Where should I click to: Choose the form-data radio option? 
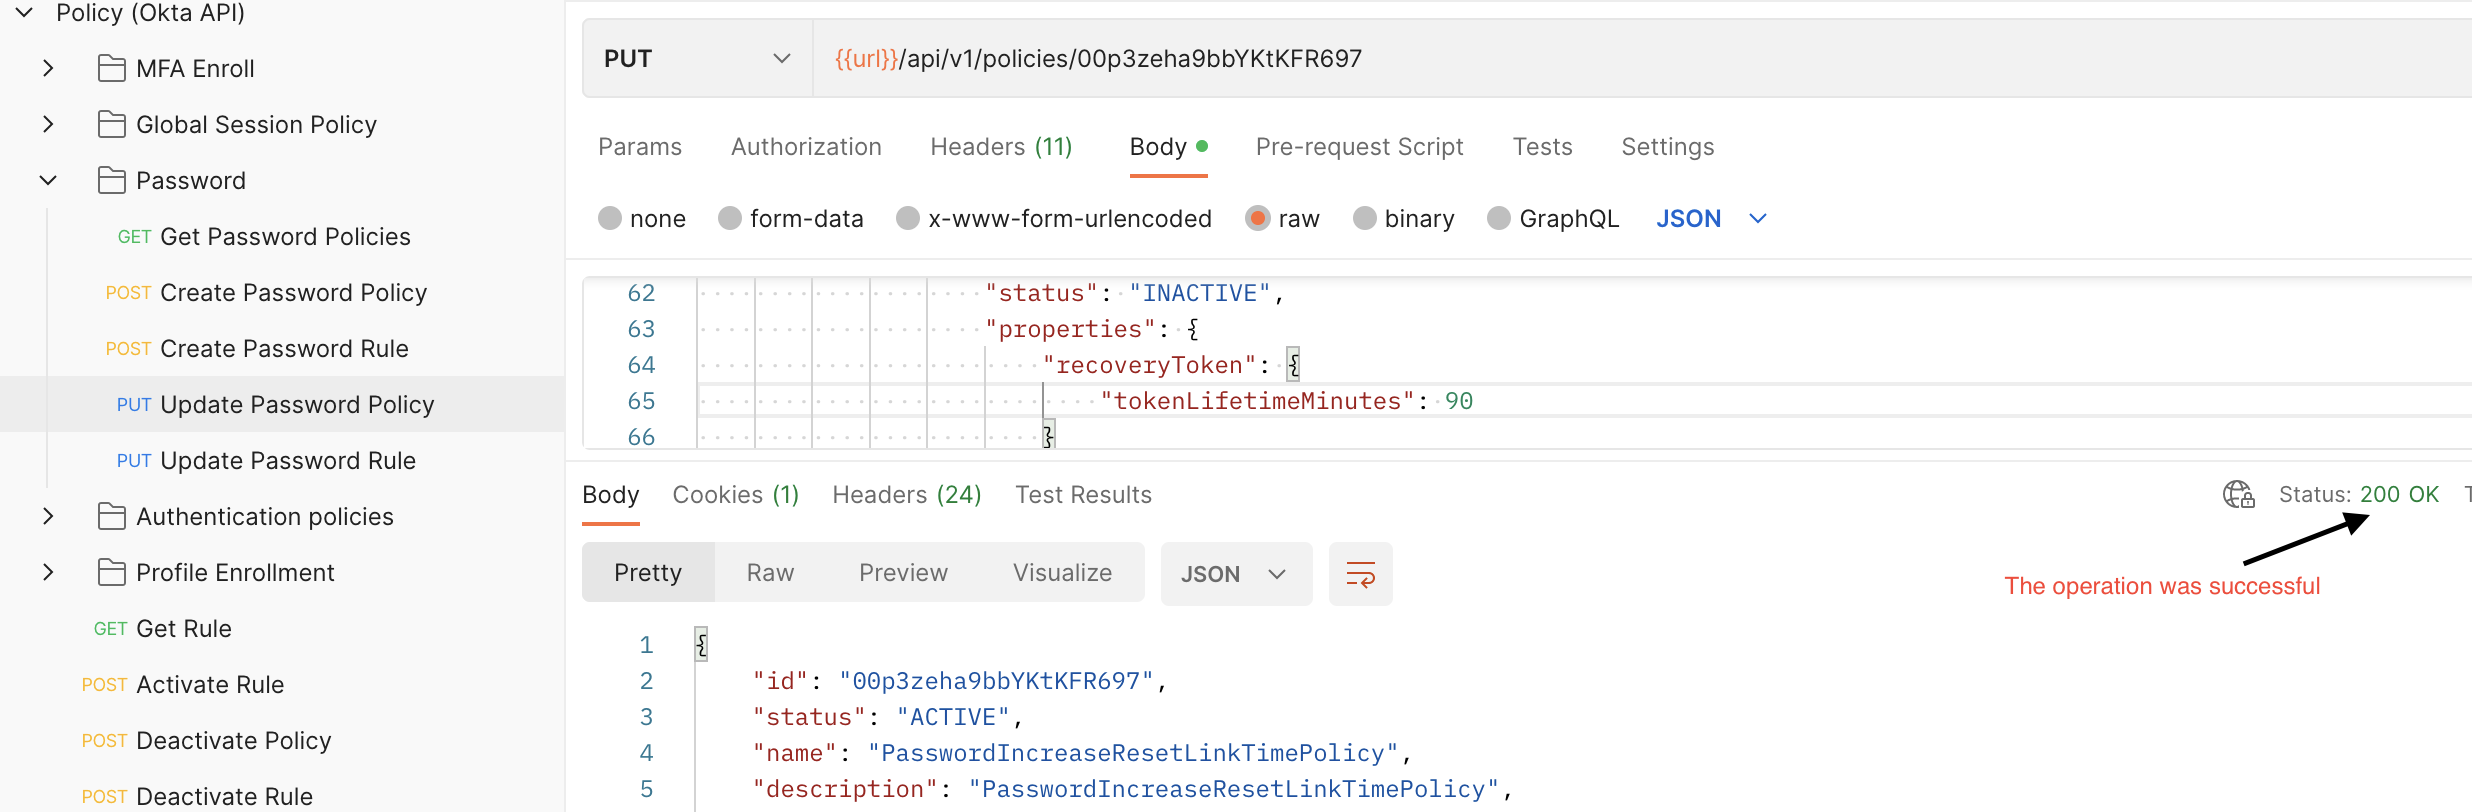tap(730, 218)
